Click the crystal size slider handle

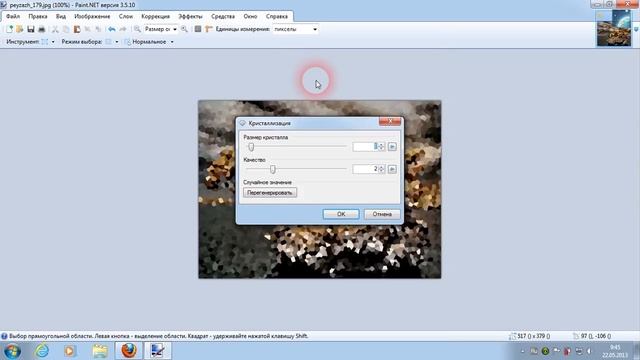pyautogui.click(x=251, y=147)
